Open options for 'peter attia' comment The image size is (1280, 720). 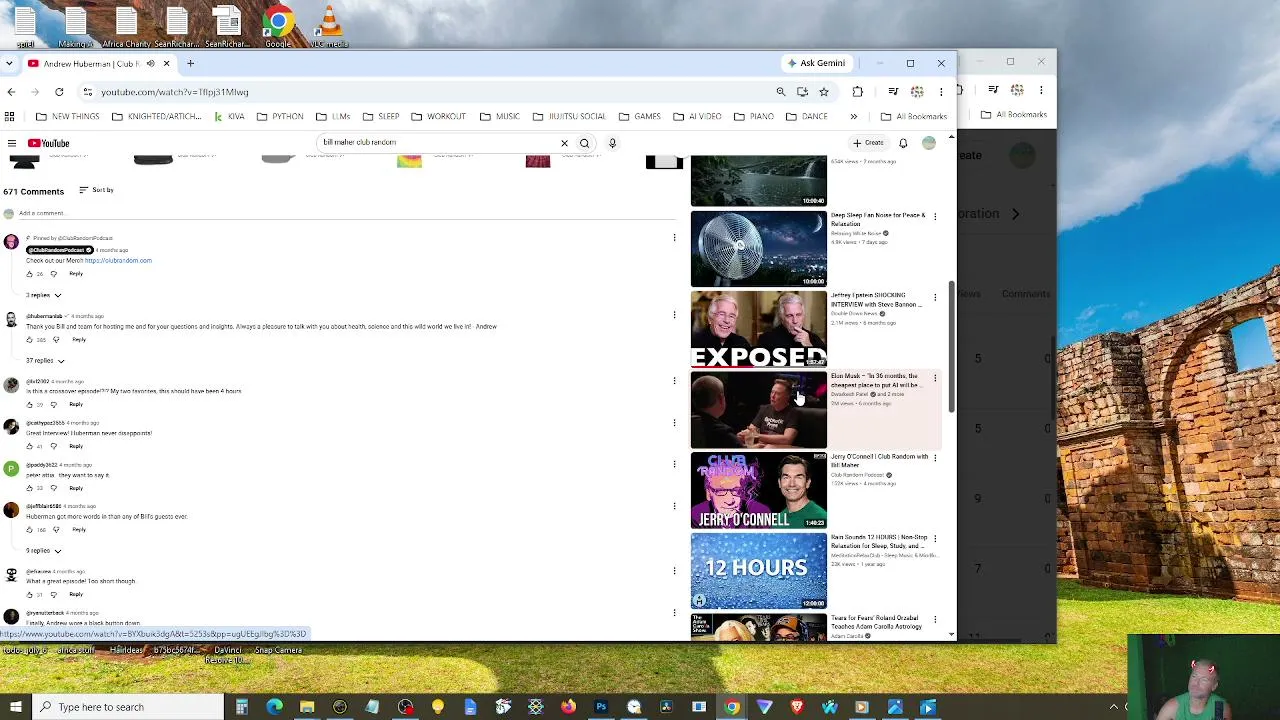click(674, 464)
